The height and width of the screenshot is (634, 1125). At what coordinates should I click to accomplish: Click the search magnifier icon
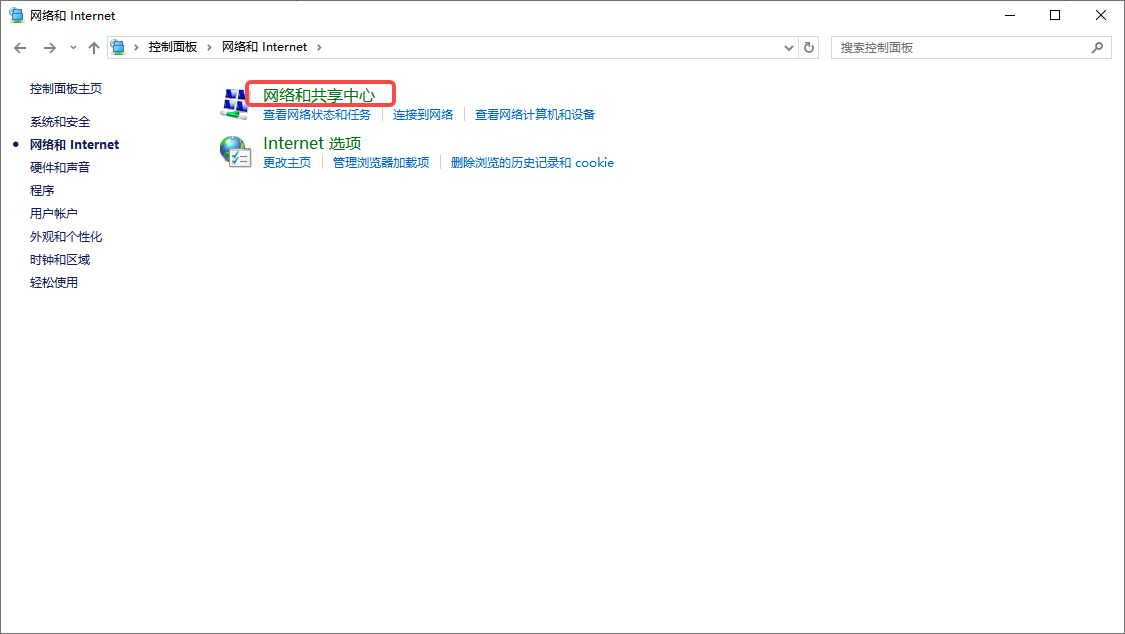(1097, 47)
